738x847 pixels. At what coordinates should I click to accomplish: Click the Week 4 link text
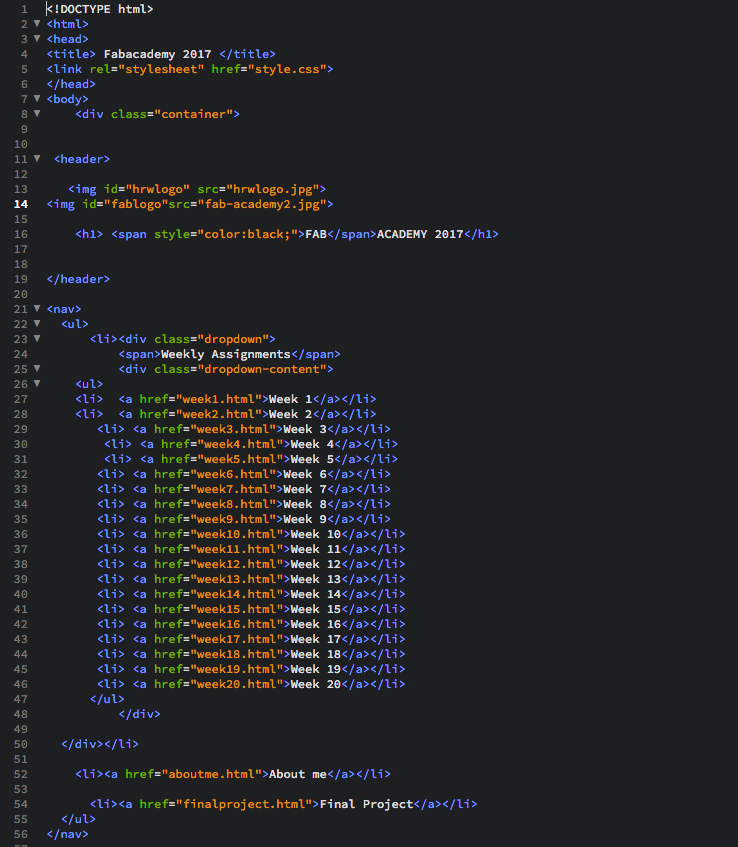coord(312,444)
